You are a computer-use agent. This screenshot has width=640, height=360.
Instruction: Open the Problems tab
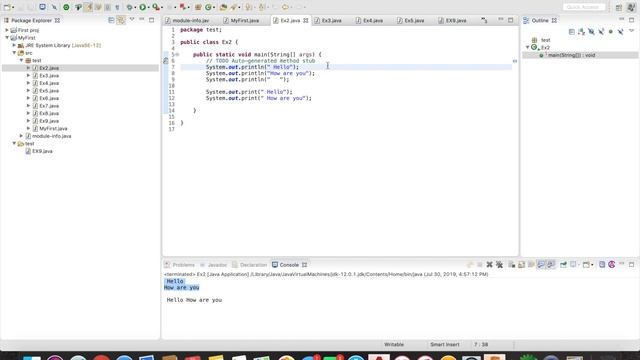[x=180, y=265]
